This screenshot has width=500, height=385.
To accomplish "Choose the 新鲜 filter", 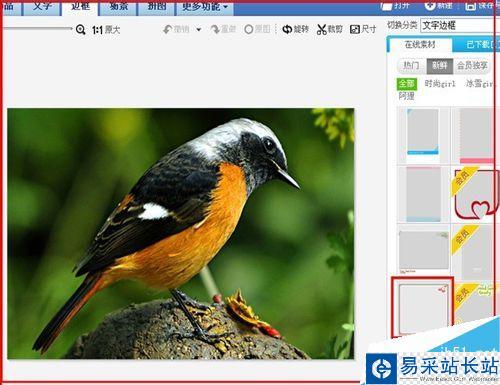I will click(440, 66).
